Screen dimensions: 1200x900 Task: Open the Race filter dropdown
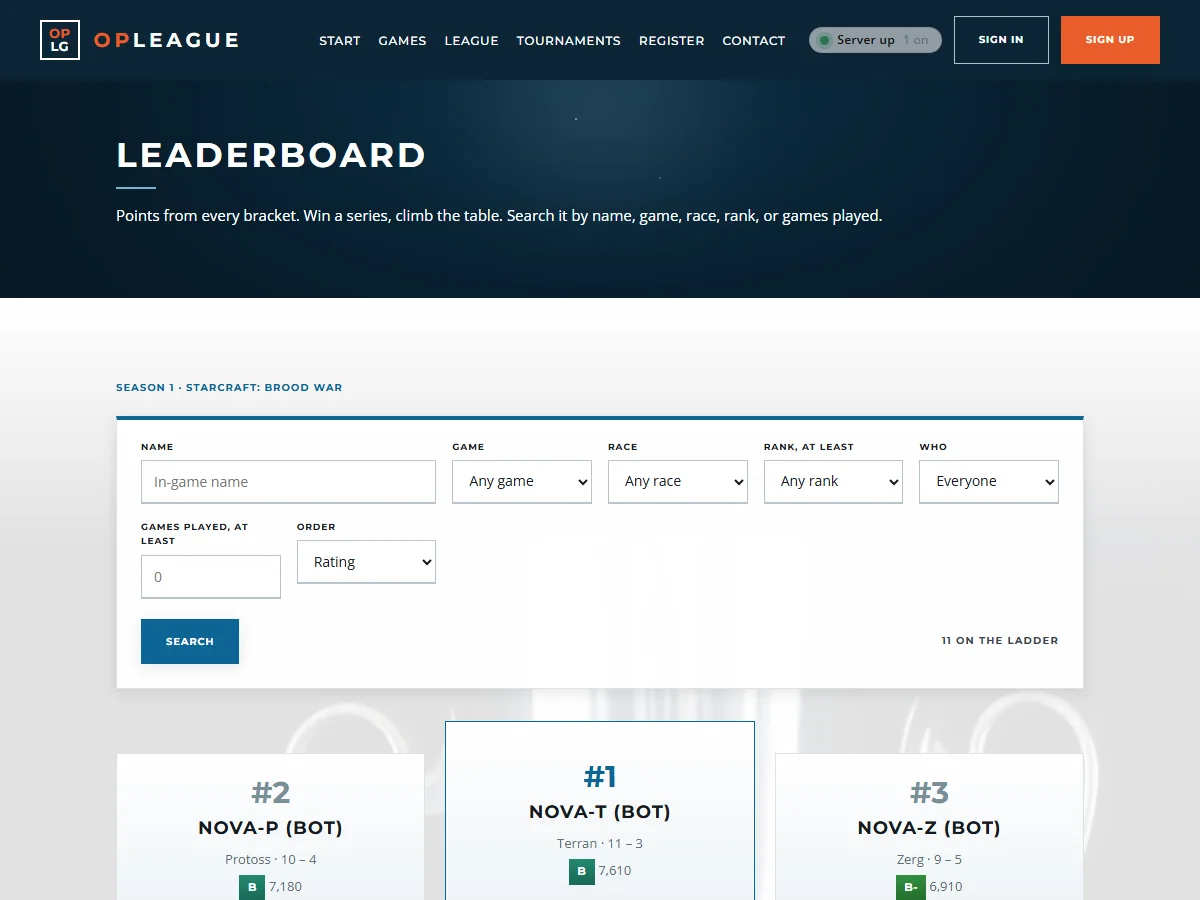[x=678, y=481]
